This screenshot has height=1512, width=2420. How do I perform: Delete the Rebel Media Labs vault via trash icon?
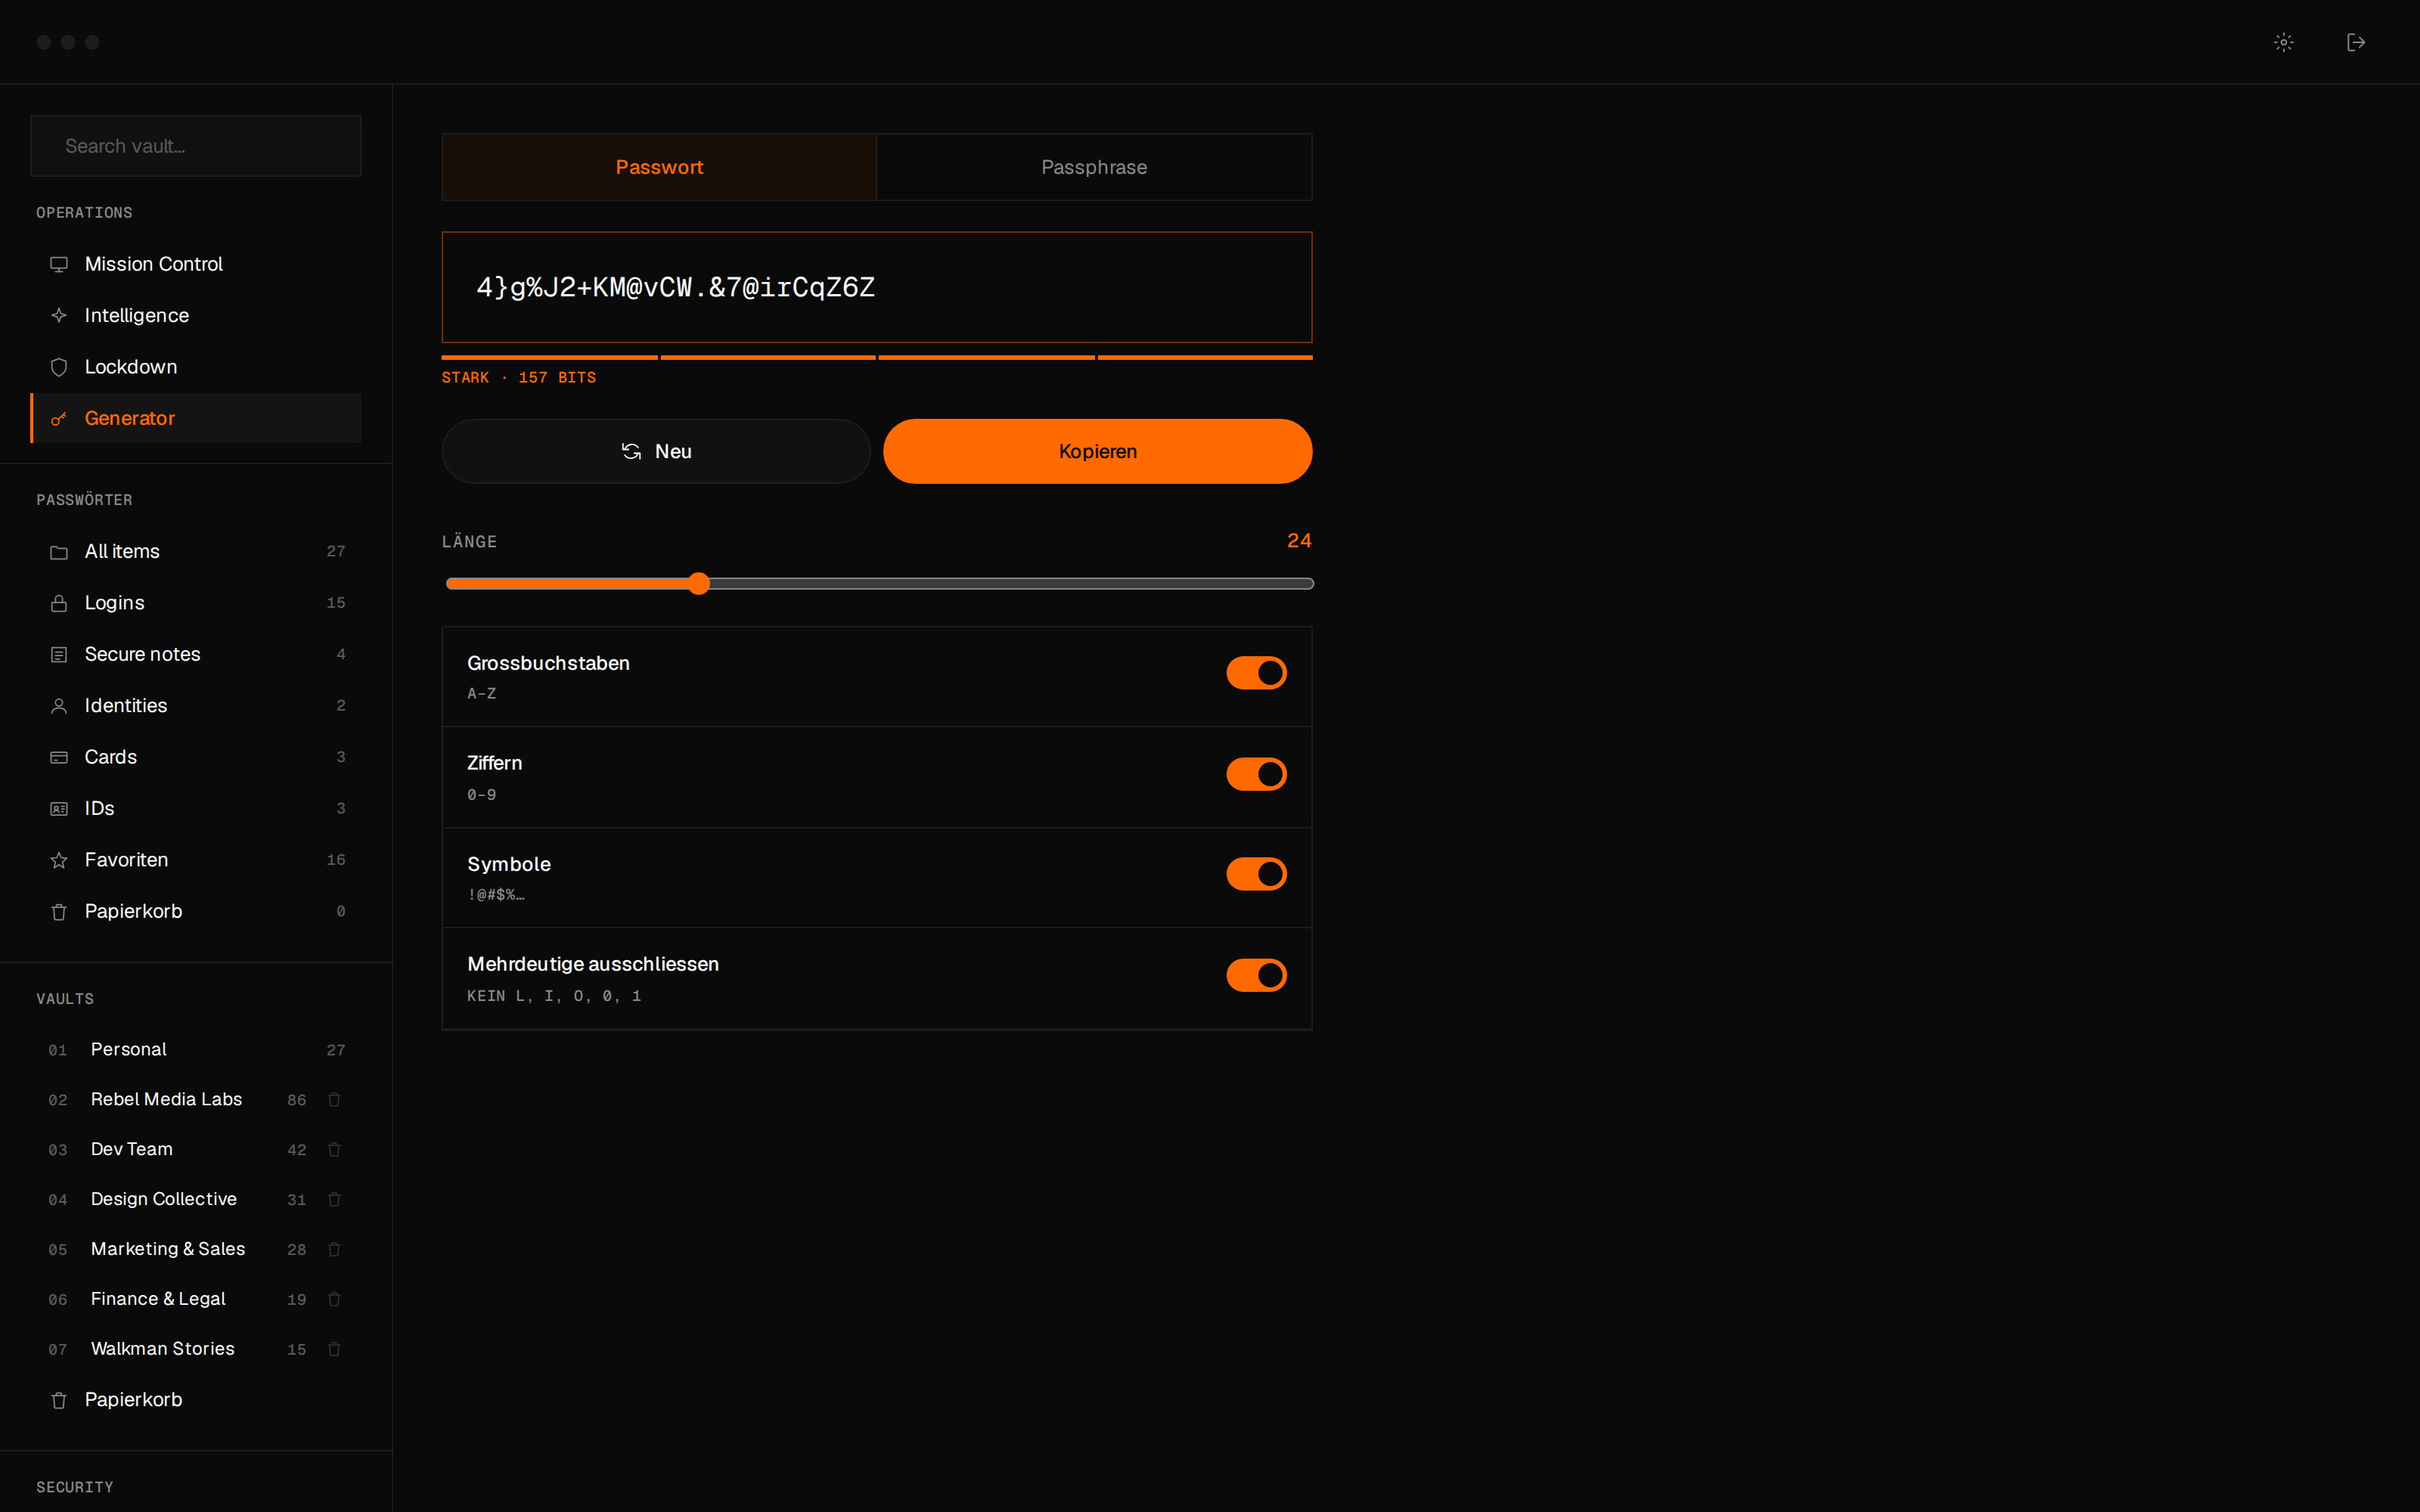[335, 1099]
